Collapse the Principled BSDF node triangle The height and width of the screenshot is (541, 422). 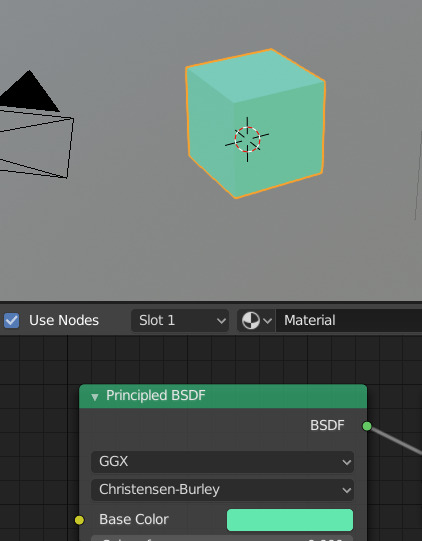coord(95,397)
